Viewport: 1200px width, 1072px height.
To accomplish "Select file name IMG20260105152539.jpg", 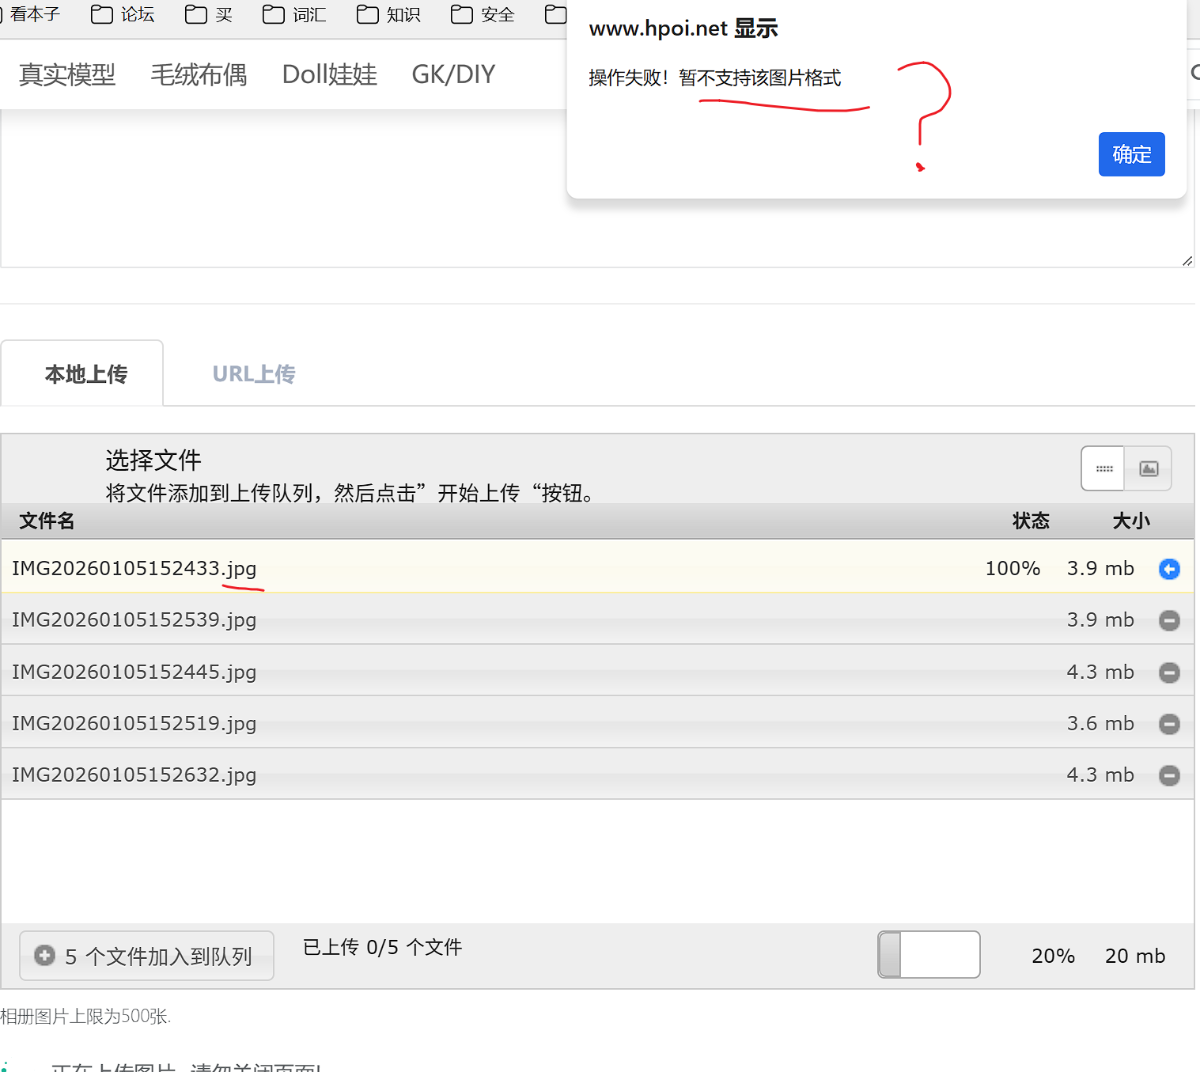I will tap(134, 620).
